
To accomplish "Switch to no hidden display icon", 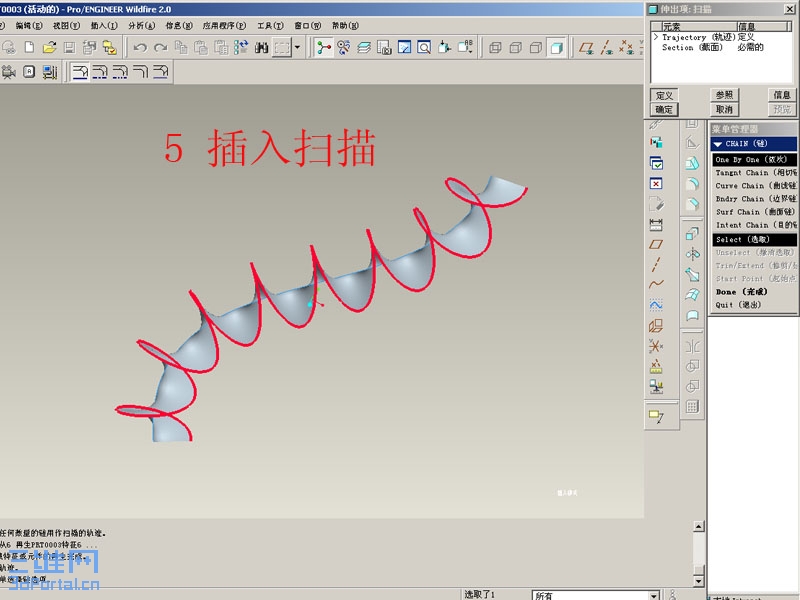I will tap(535, 47).
